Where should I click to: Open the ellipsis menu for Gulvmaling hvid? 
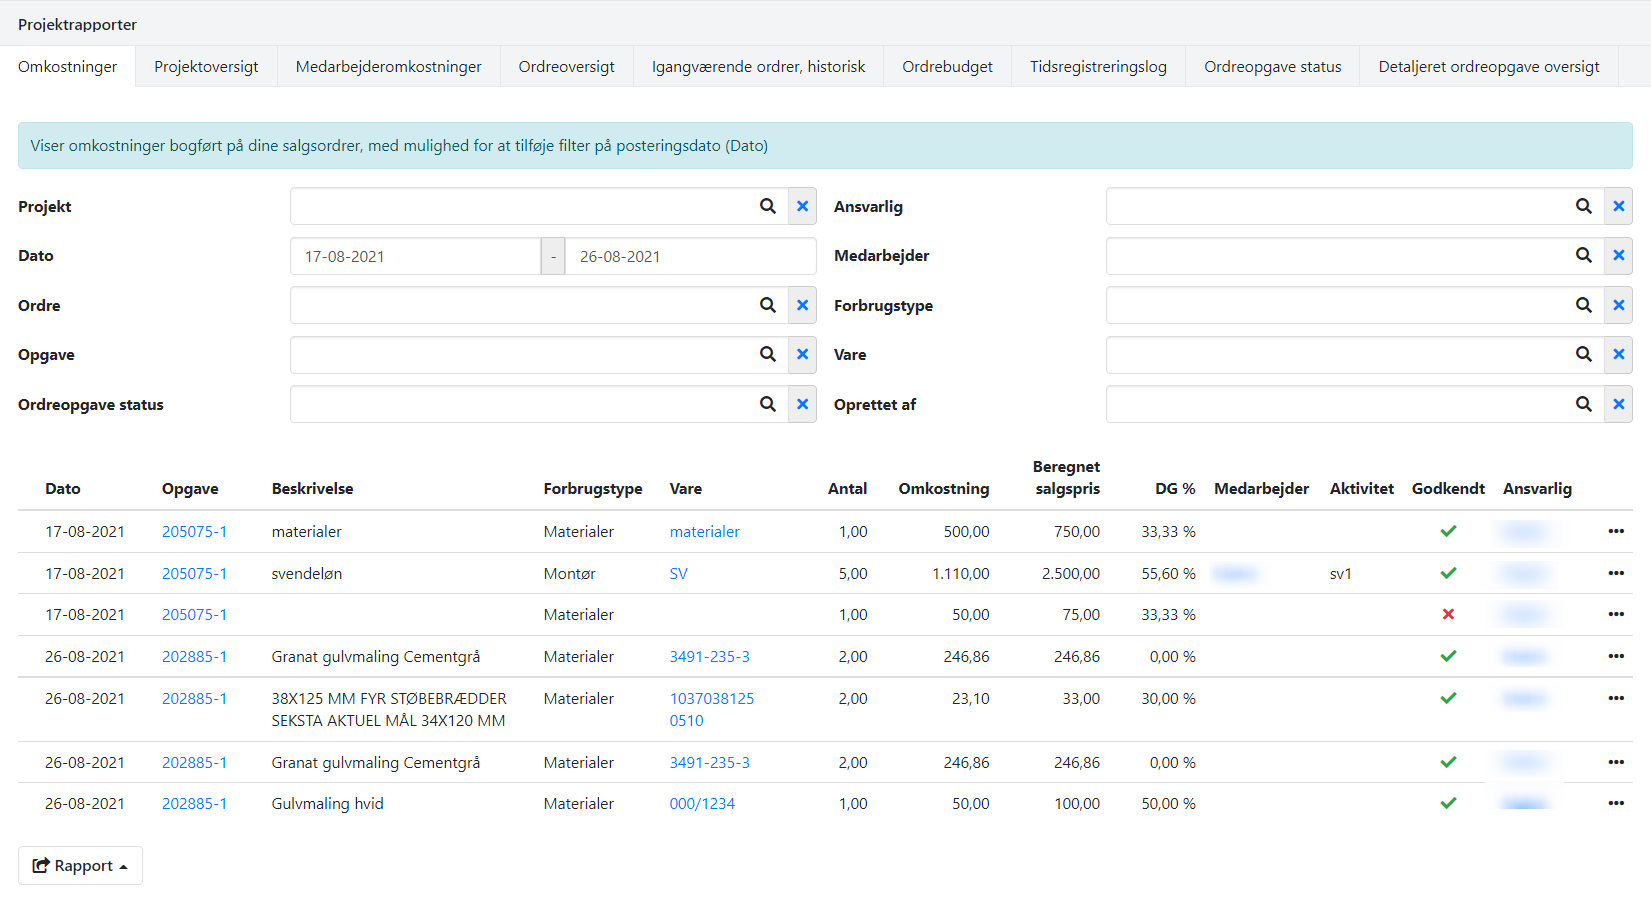point(1617,803)
